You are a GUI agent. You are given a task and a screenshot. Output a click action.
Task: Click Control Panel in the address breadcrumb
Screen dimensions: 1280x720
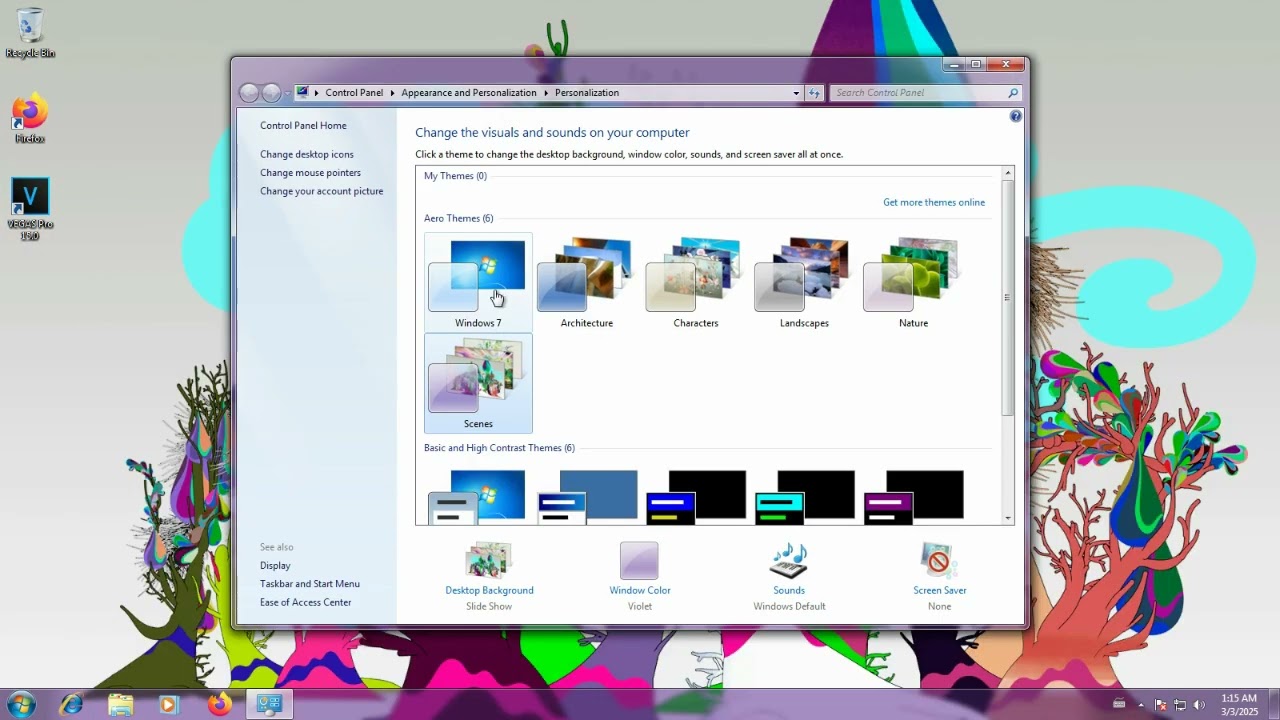[x=354, y=92]
